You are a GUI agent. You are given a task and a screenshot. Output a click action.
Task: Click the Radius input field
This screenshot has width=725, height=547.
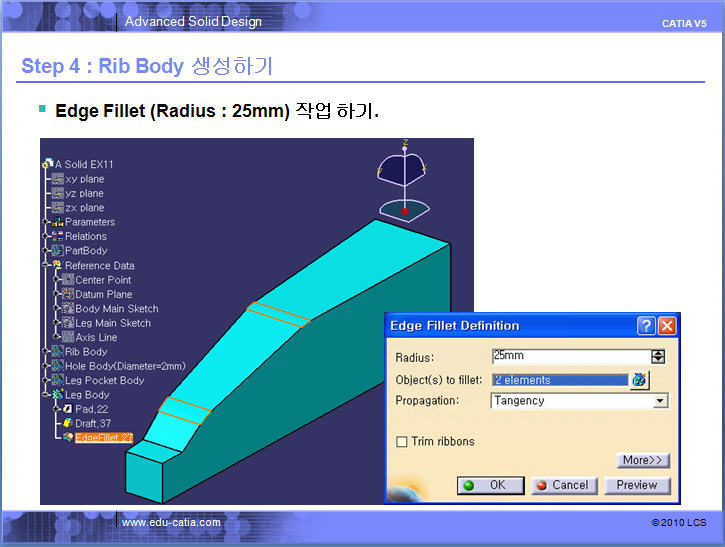[x=570, y=356]
